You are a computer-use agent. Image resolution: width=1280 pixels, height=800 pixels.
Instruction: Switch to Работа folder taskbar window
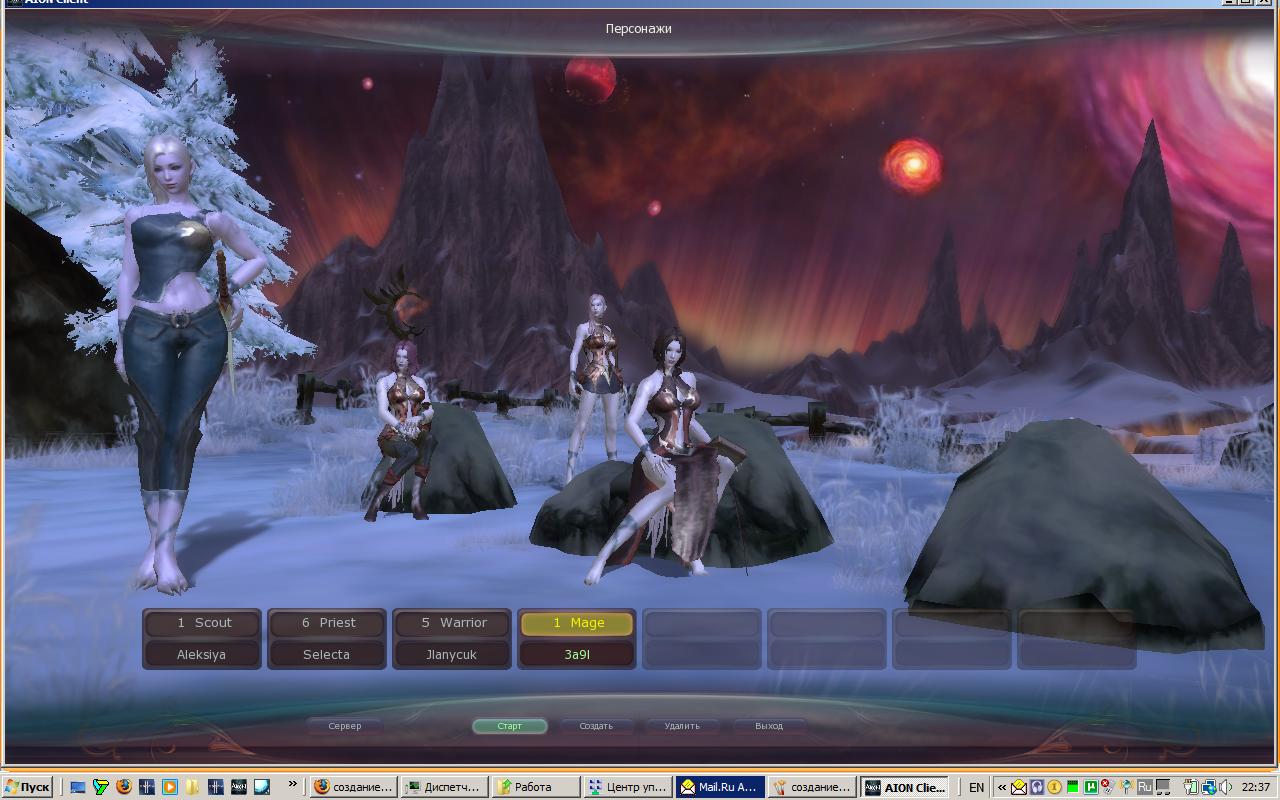[x=536, y=787]
